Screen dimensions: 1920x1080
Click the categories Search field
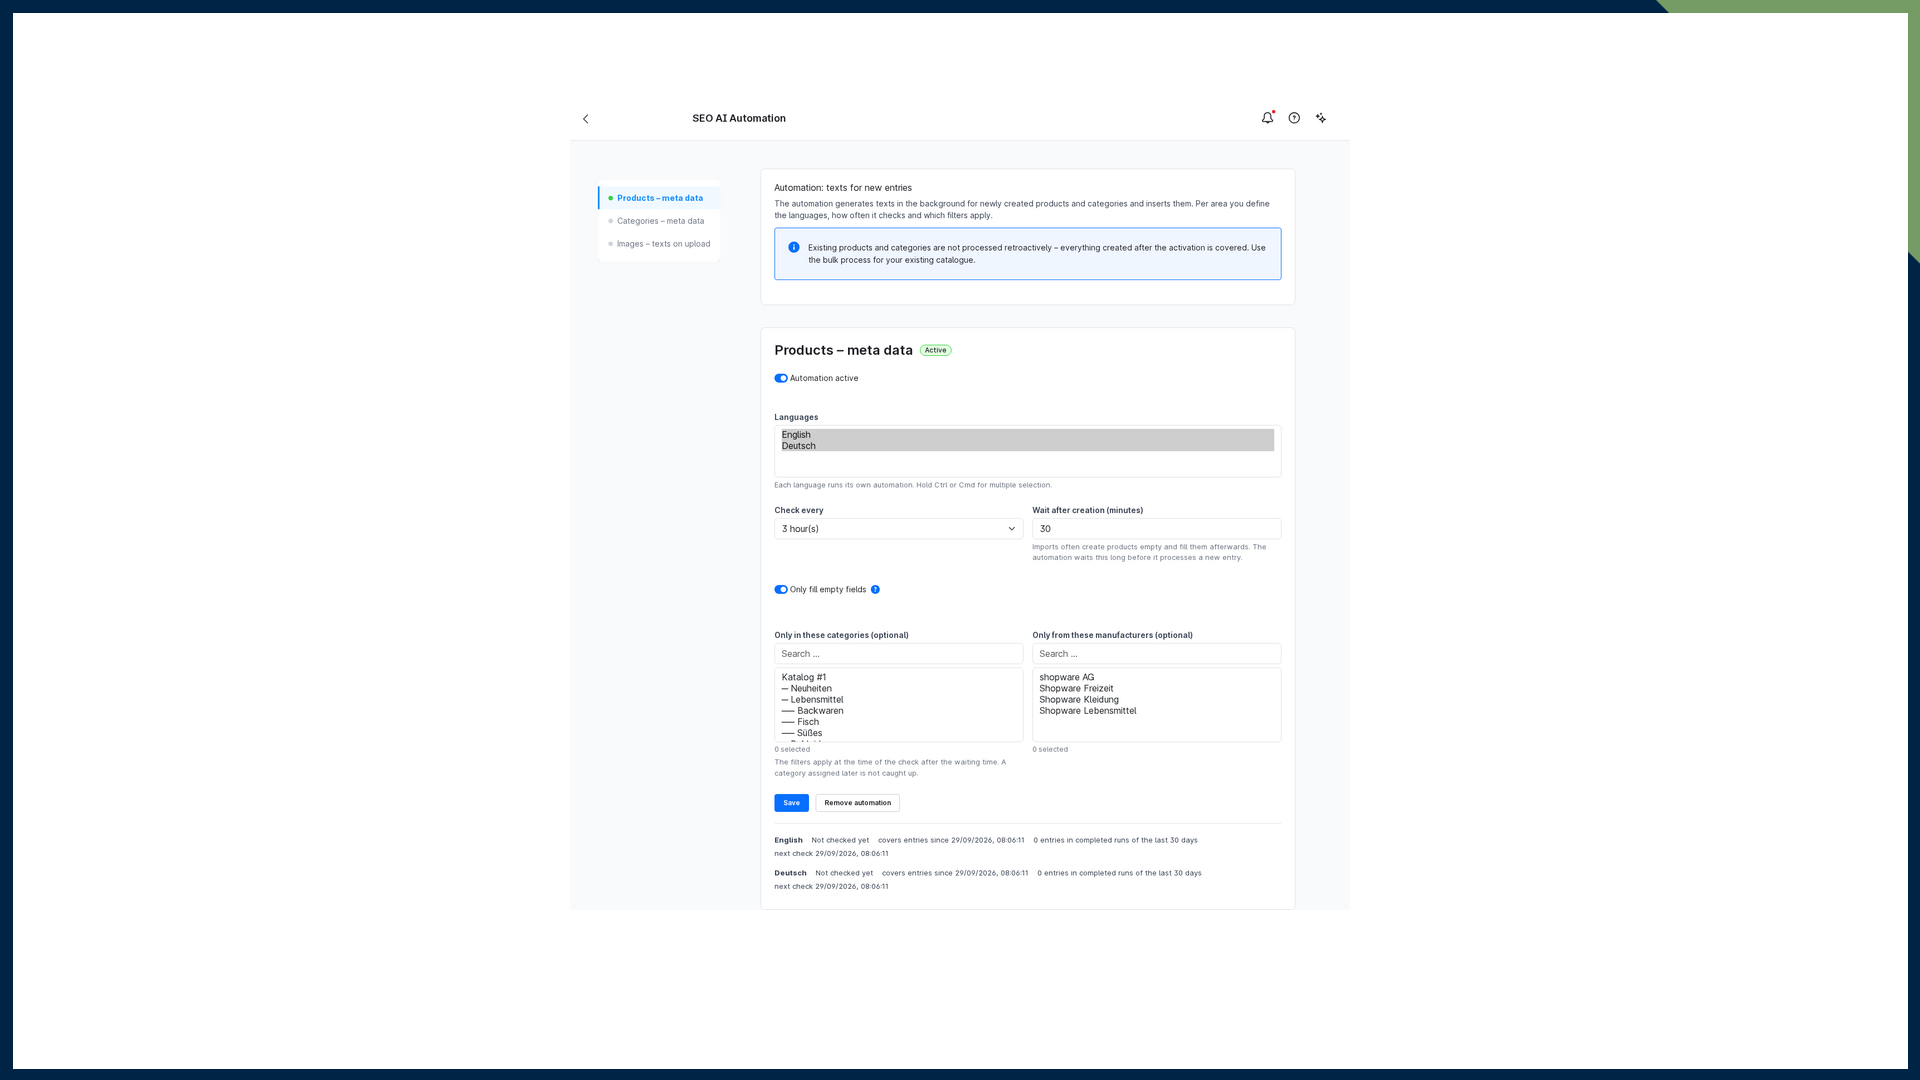coord(898,654)
